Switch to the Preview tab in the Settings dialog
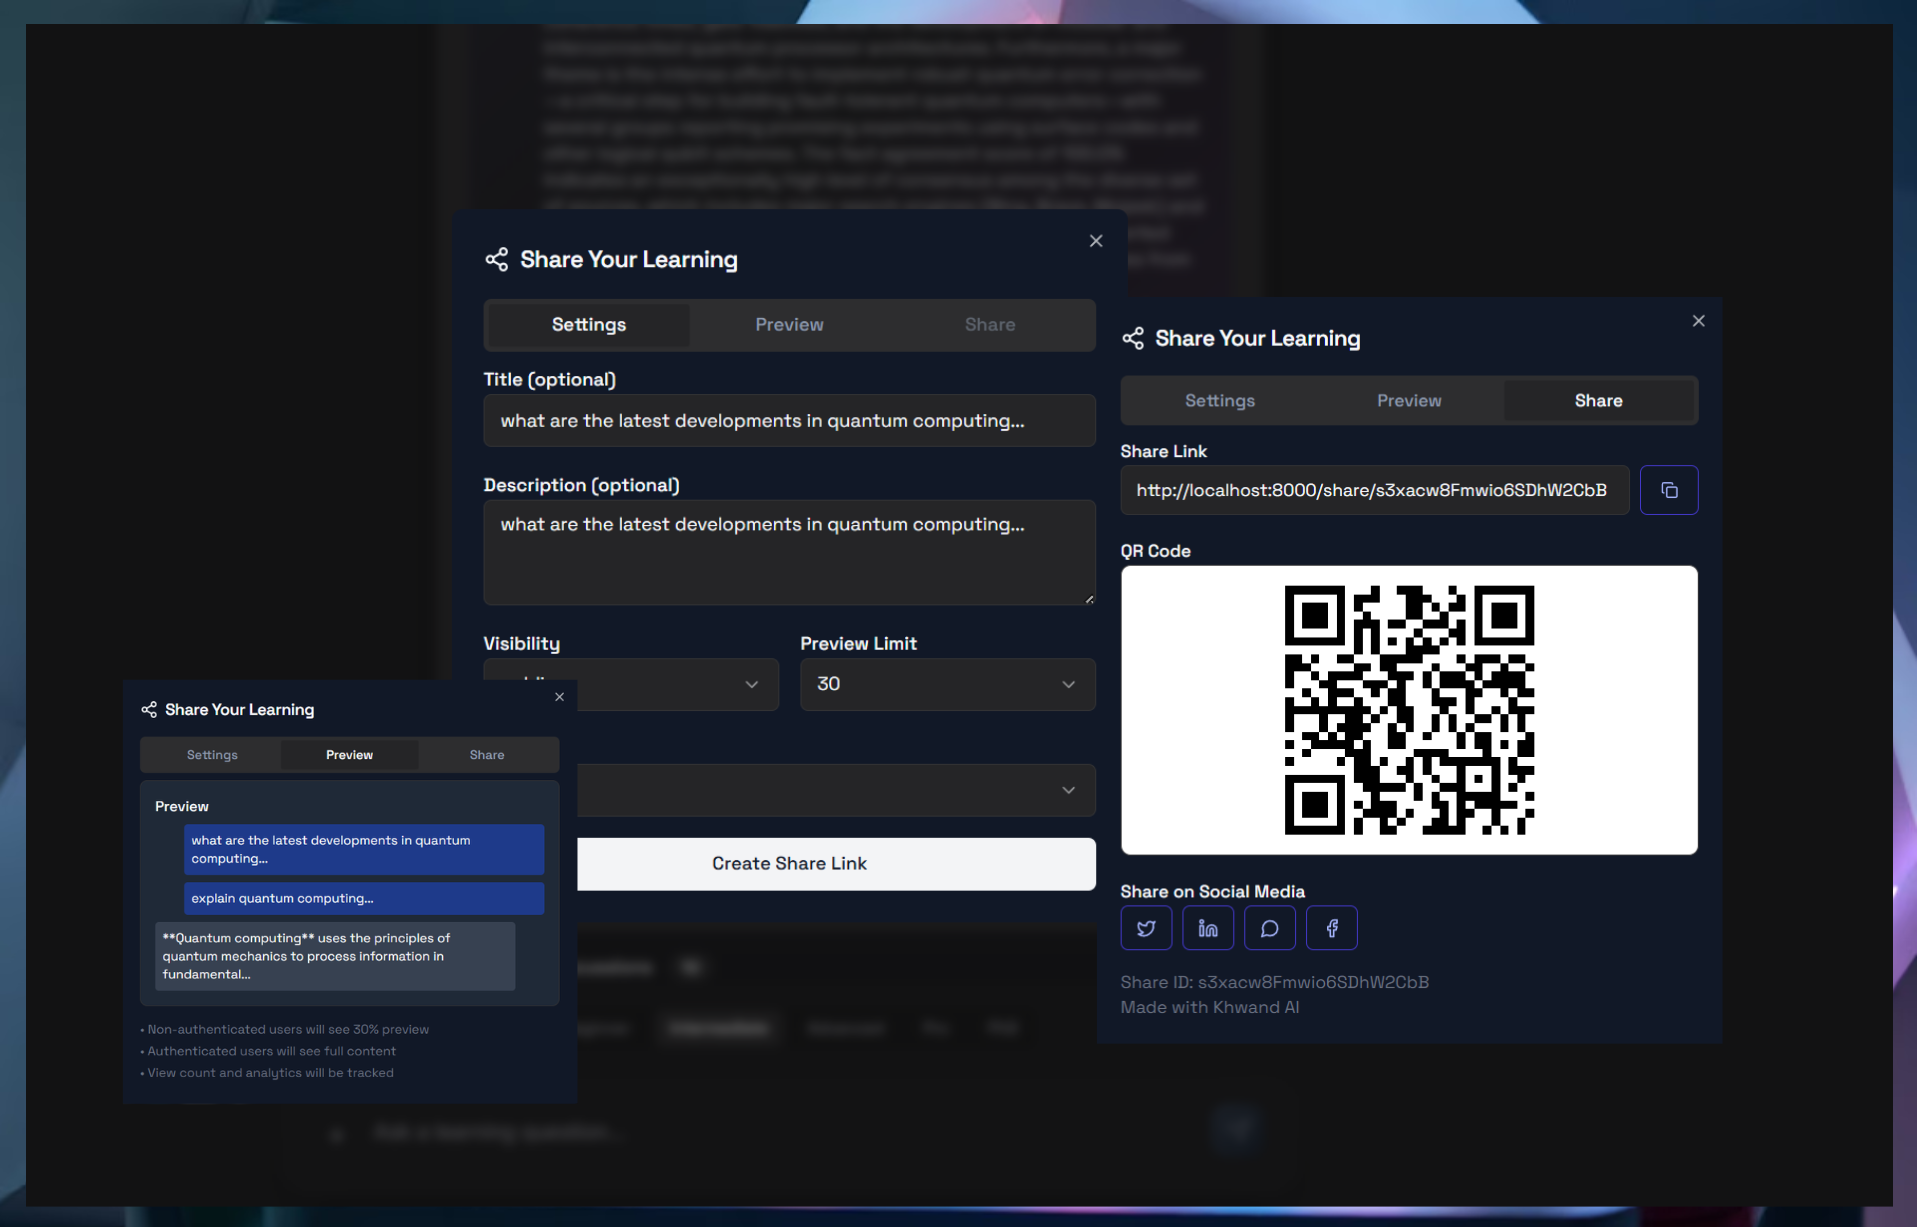The height and width of the screenshot is (1227, 1917). point(789,324)
